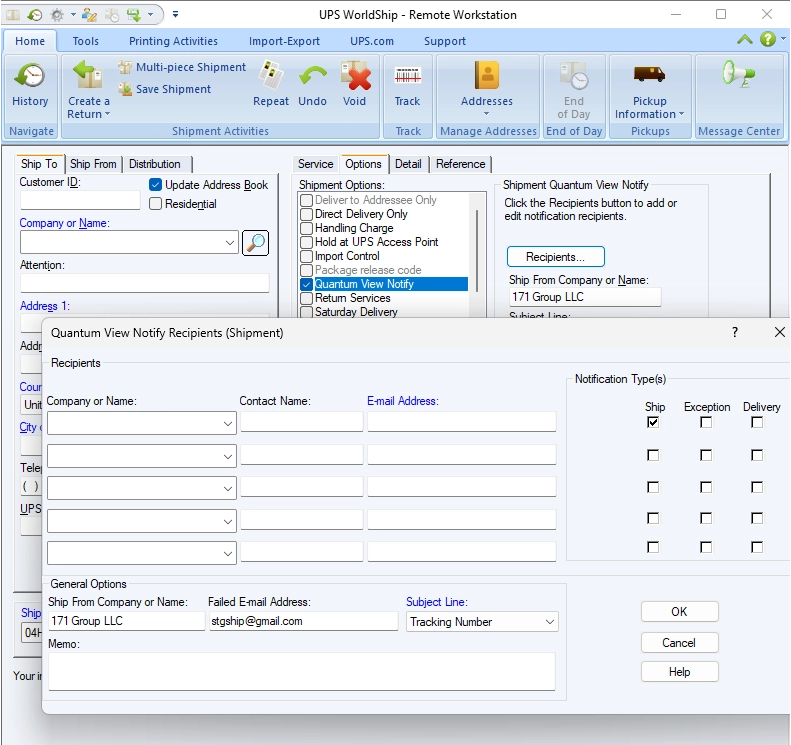Check the Direct Delivery Only option
Screen dimensions: 791x745
tap(306, 214)
